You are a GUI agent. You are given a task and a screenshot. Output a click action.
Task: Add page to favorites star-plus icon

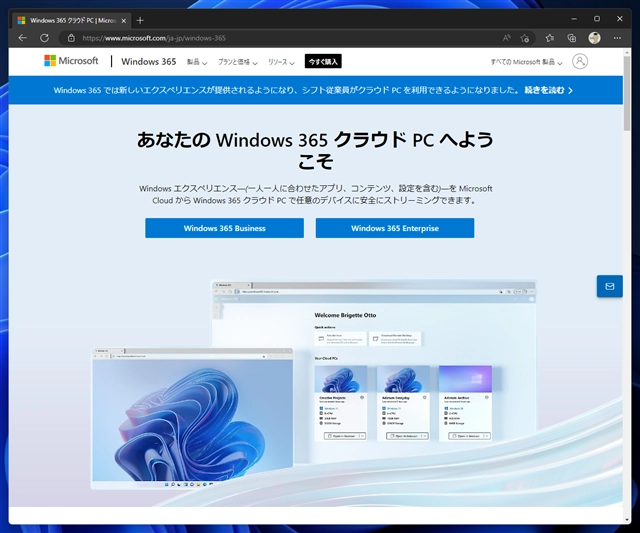[x=525, y=38]
